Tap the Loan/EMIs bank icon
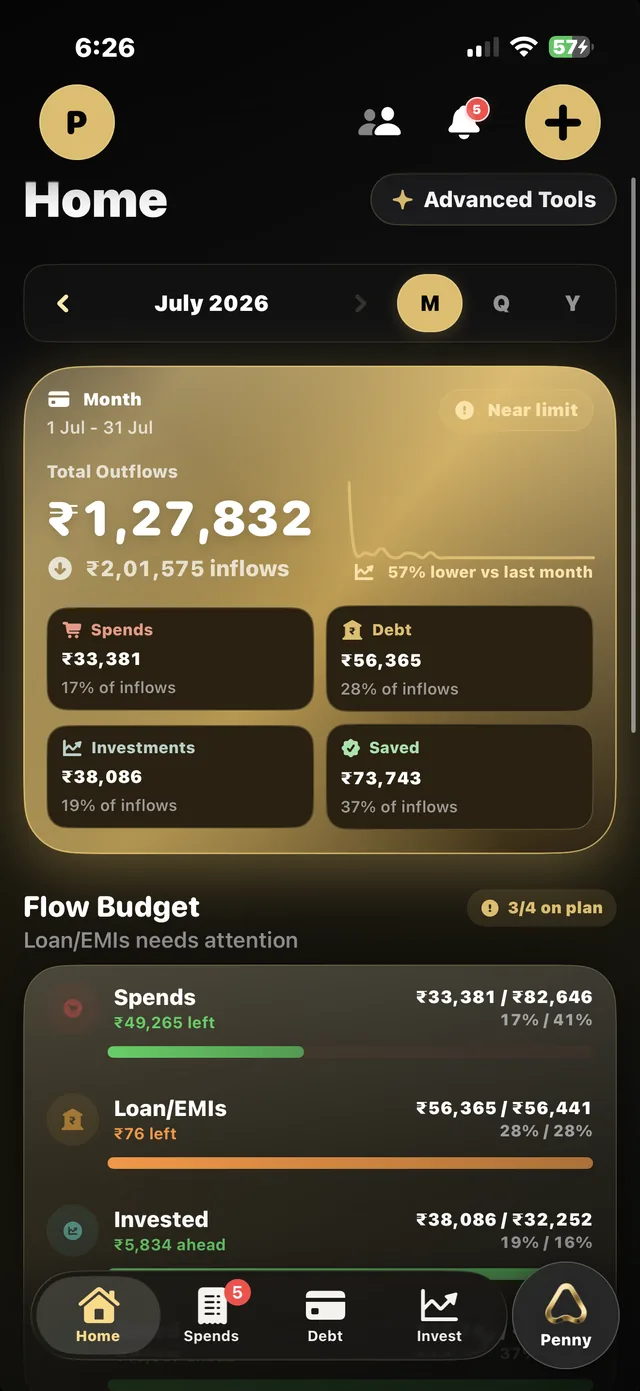 pos(73,1120)
